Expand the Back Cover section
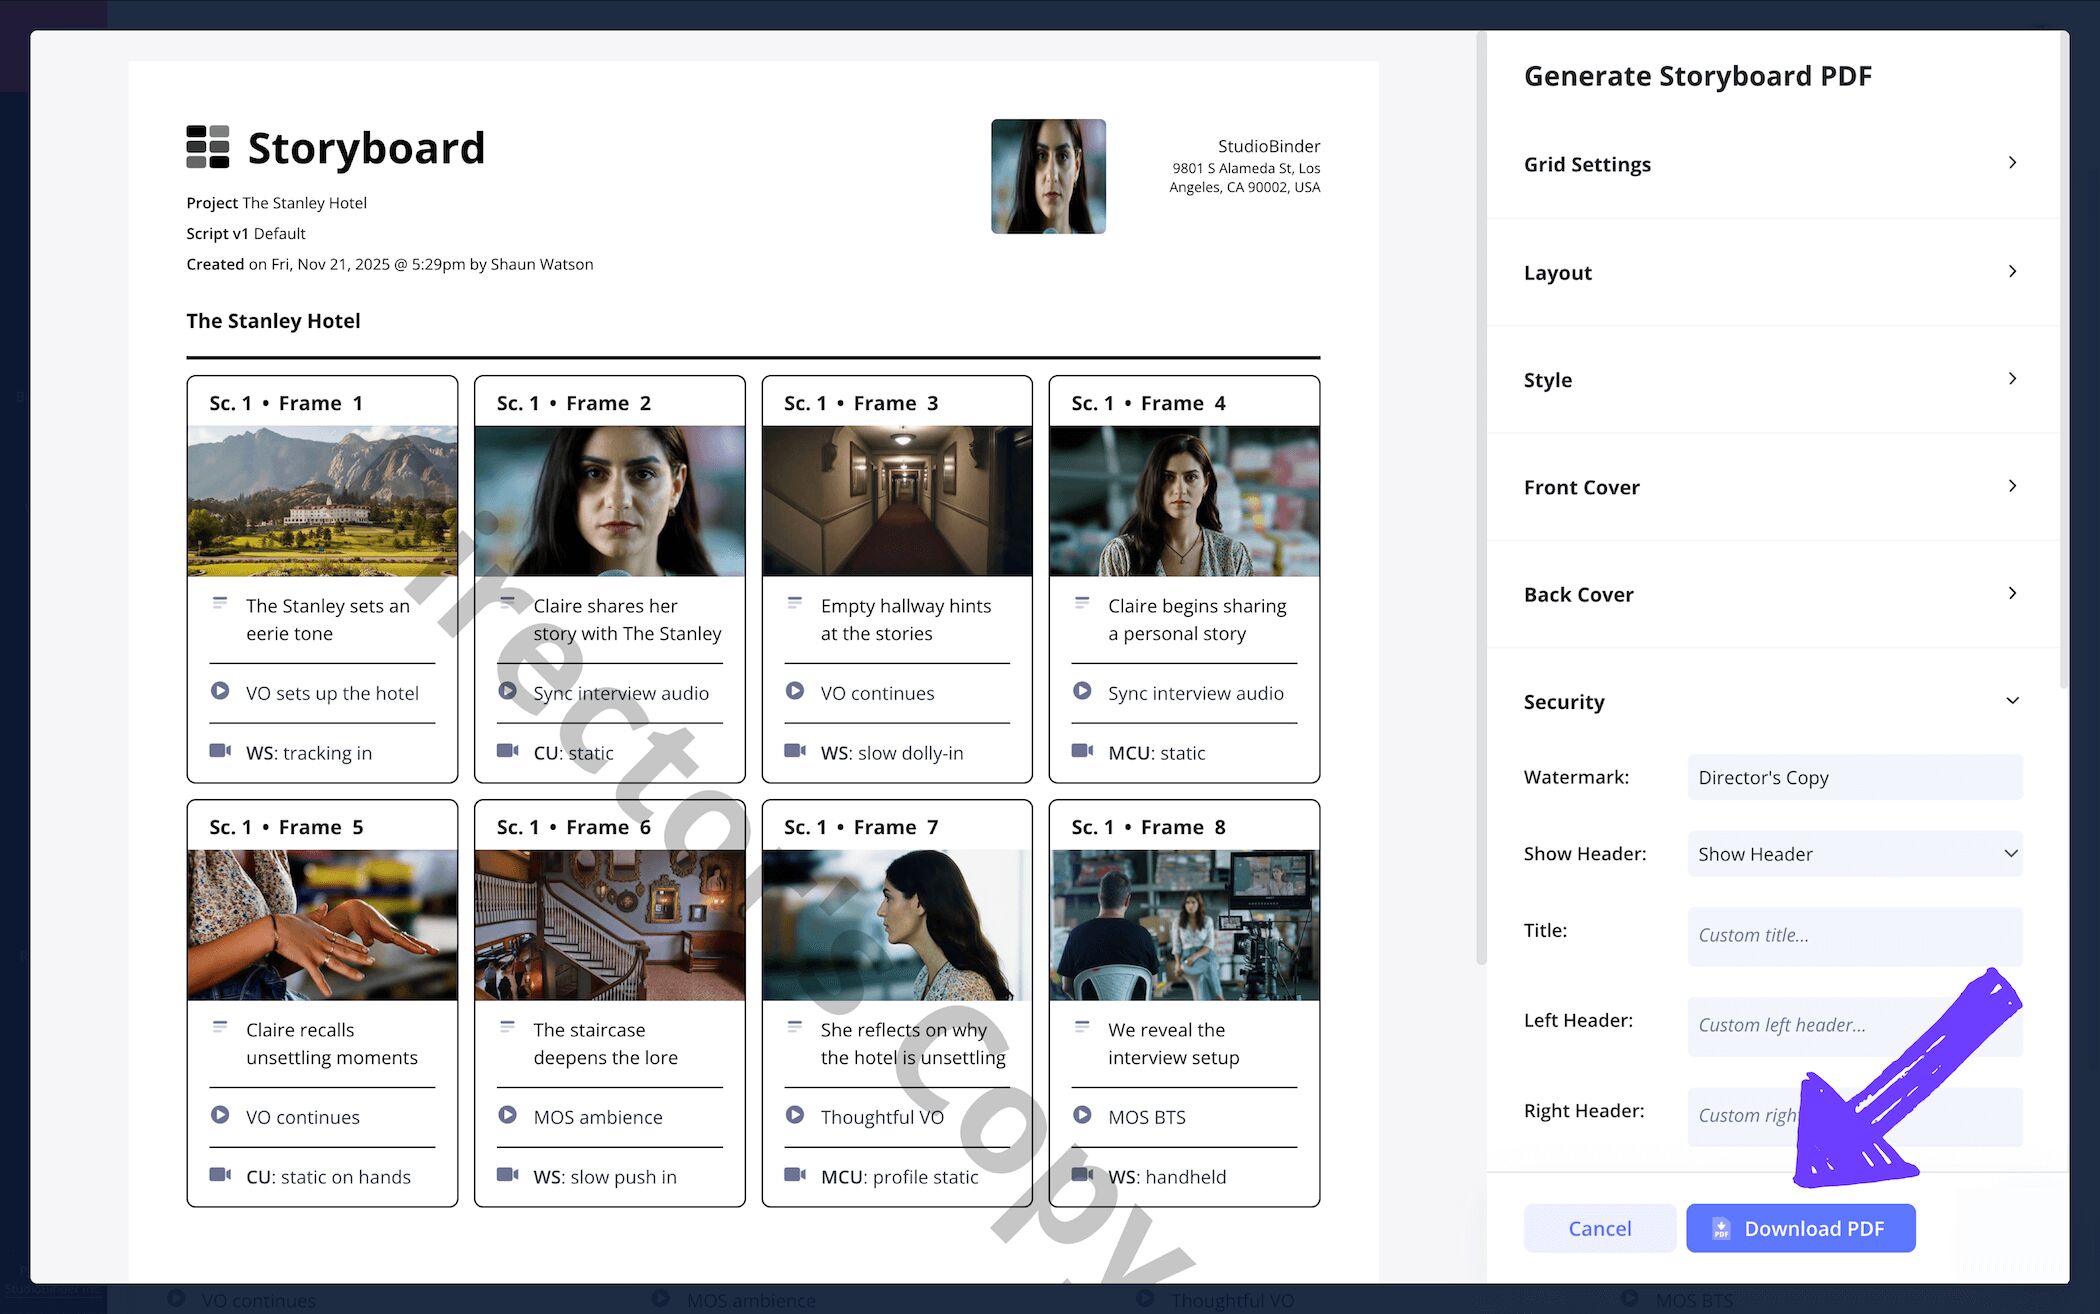Image resolution: width=2100 pixels, height=1314 pixels. click(1770, 594)
